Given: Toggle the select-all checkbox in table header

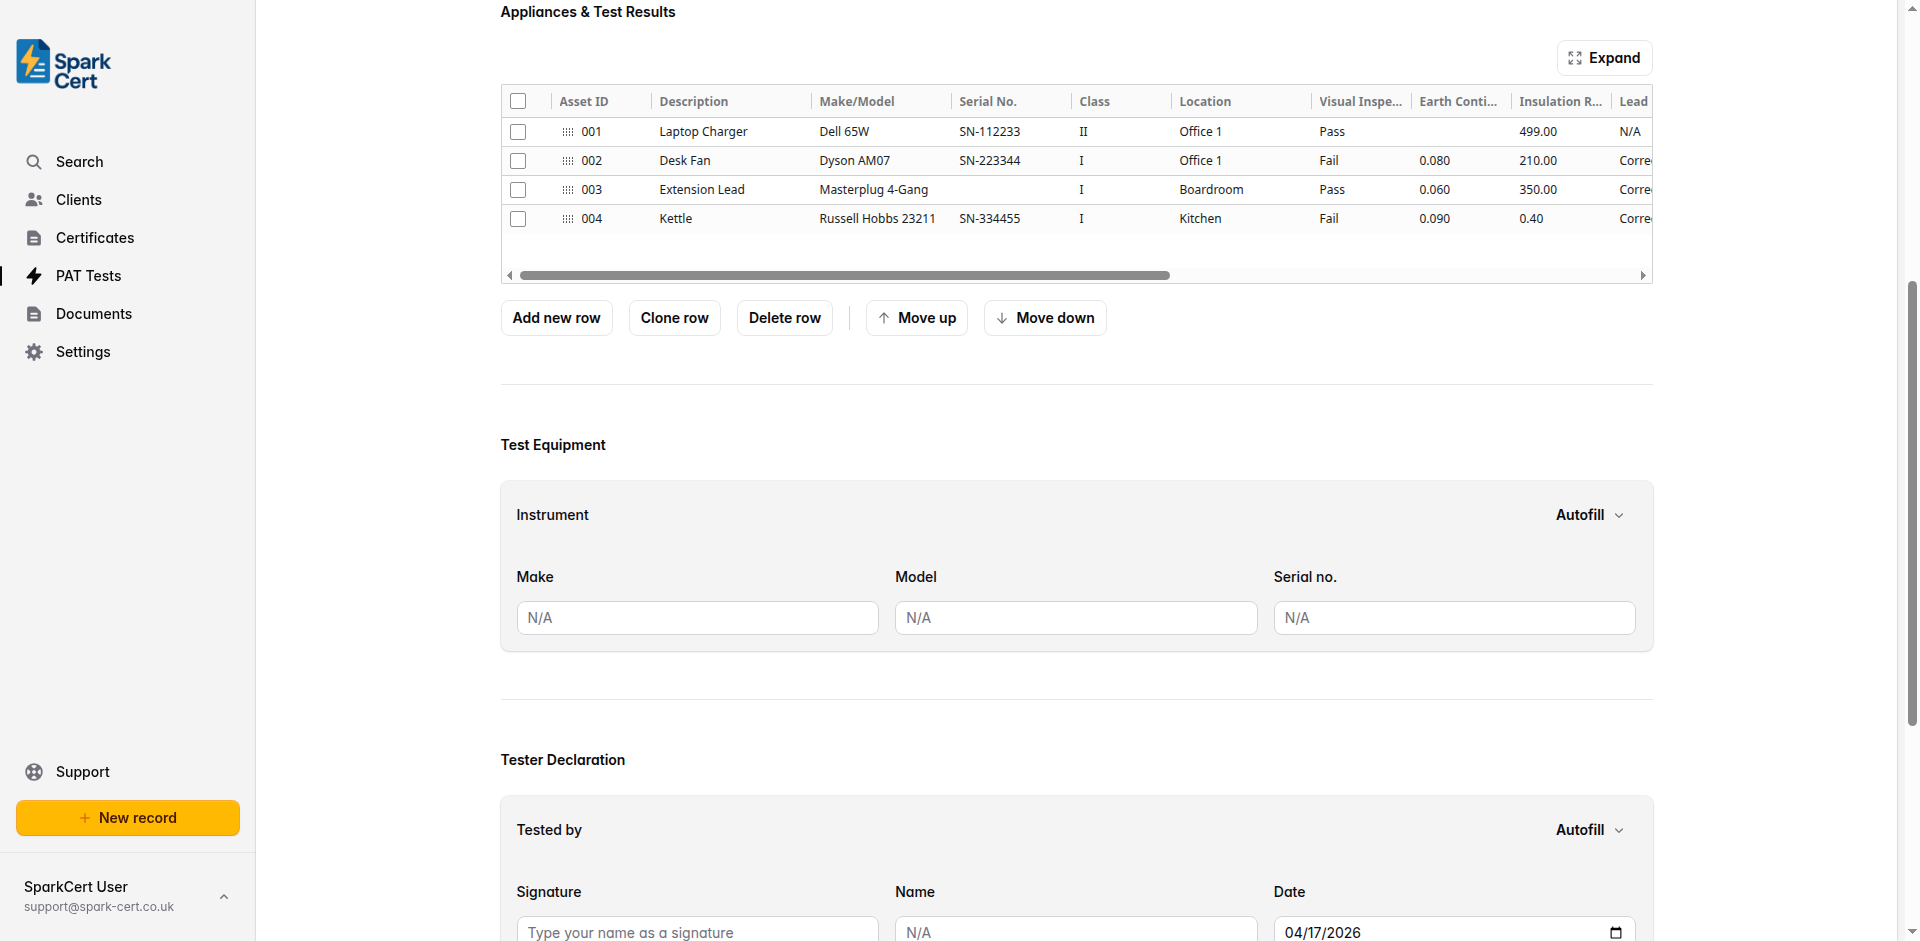Looking at the screenshot, I should point(518,101).
